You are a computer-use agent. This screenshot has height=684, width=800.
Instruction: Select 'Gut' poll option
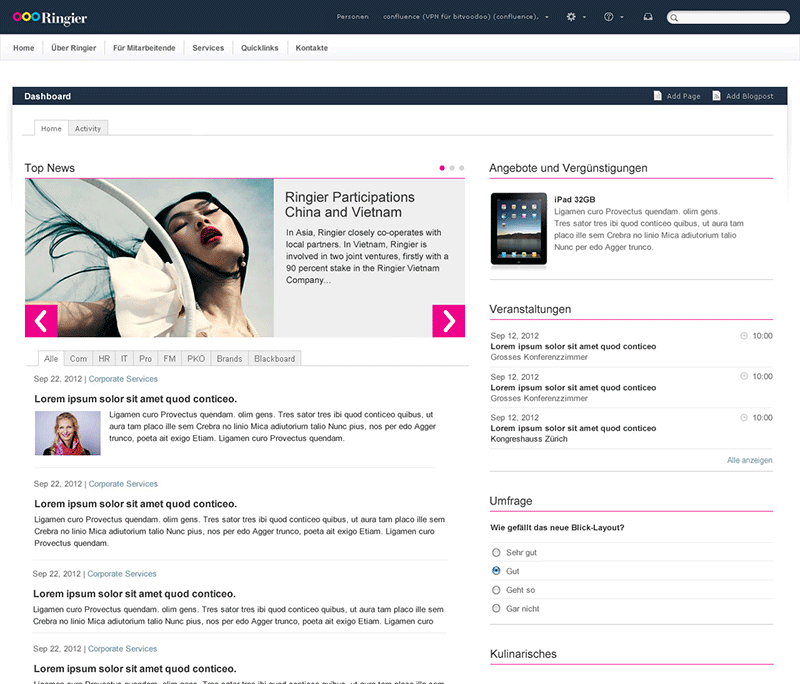click(x=496, y=571)
